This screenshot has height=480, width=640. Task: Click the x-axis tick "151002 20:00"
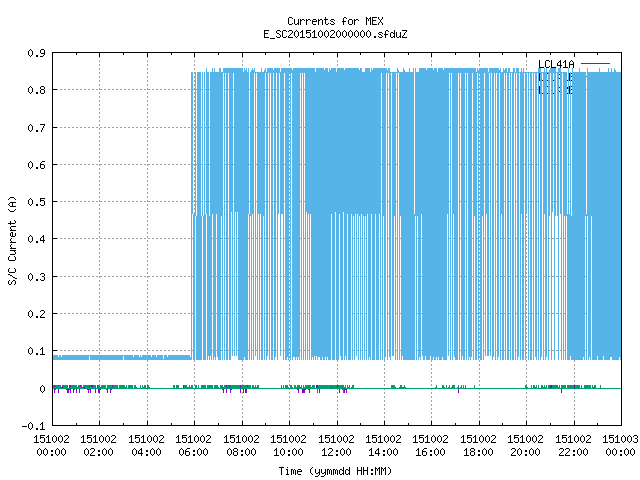point(525,446)
